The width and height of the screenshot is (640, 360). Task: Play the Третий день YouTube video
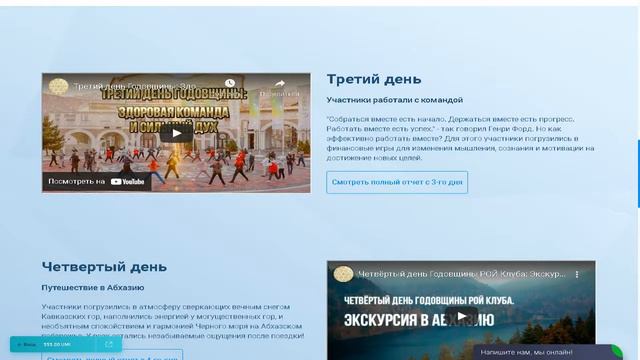(176, 133)
